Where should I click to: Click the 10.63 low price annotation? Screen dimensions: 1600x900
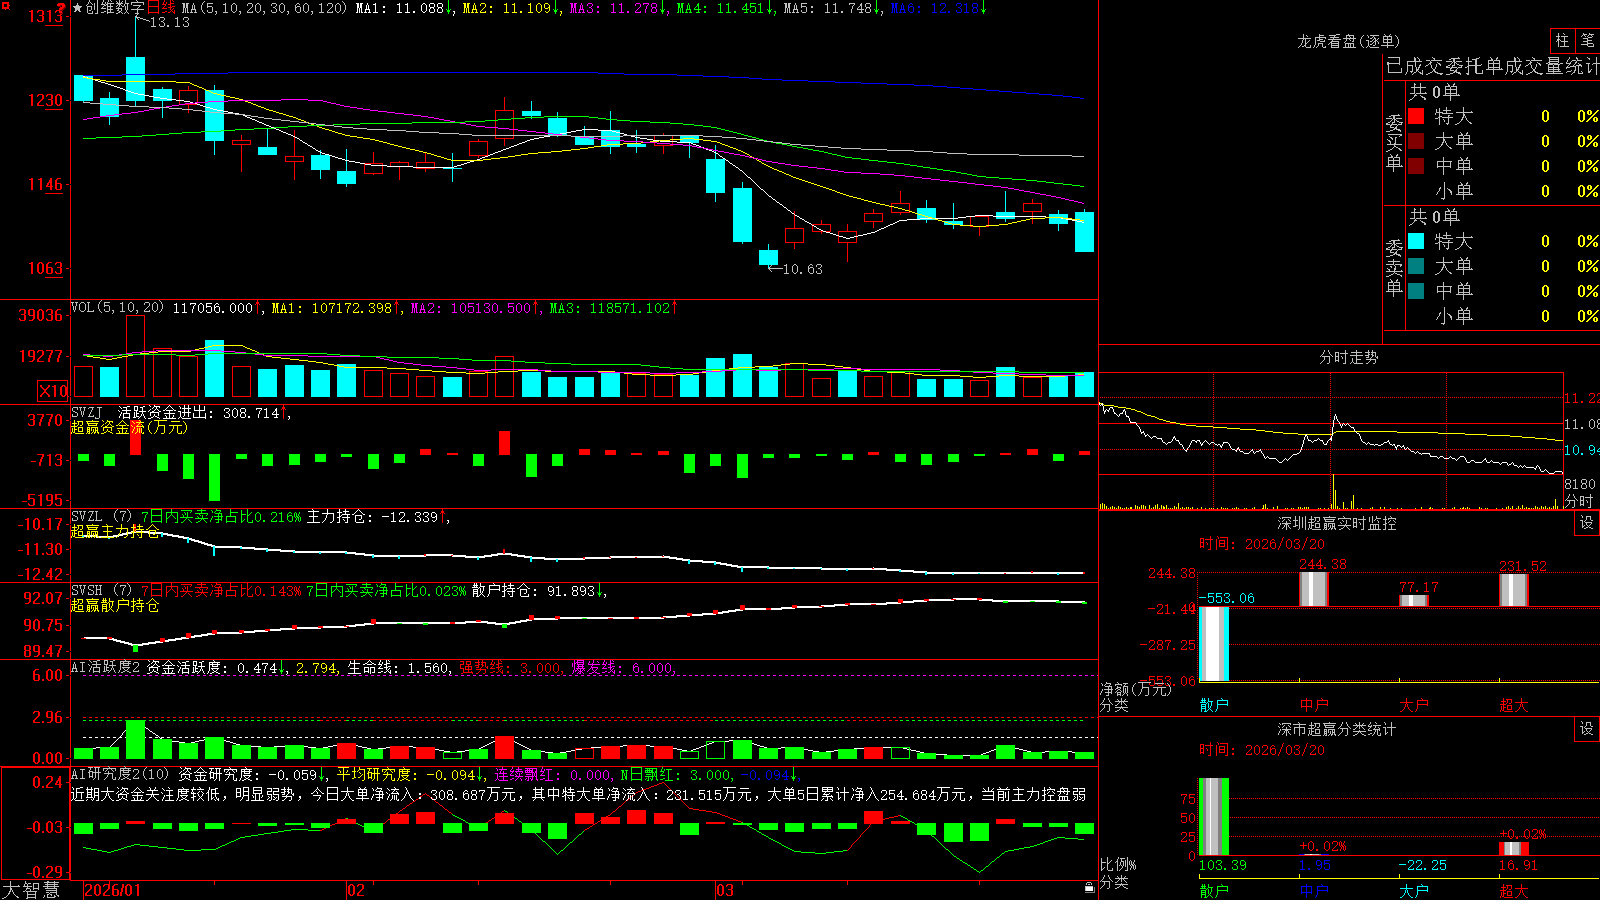(802, 269)
